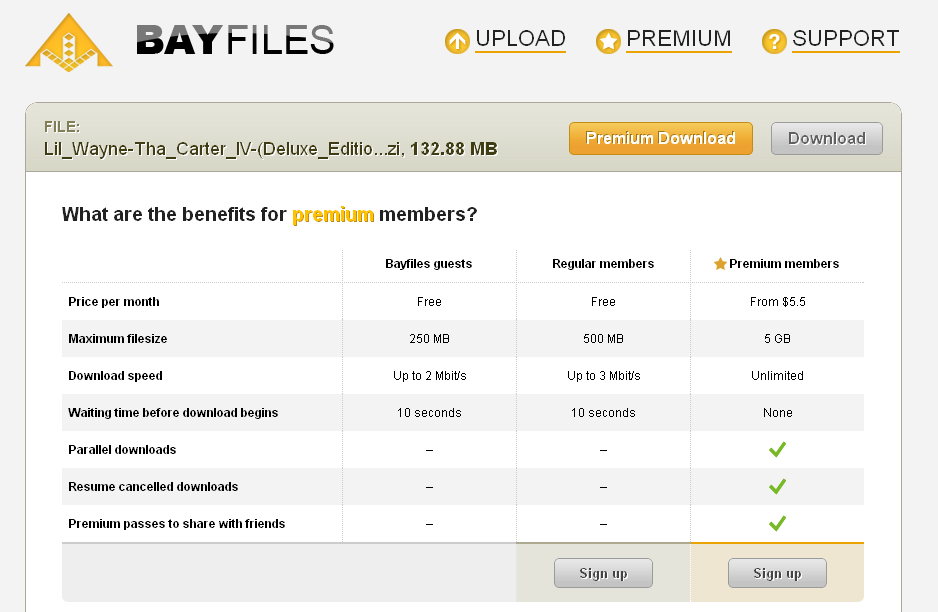Click the Parallel downloads green checkmark
The width and height of the screenshot is (938, 612).
[777, 449]
